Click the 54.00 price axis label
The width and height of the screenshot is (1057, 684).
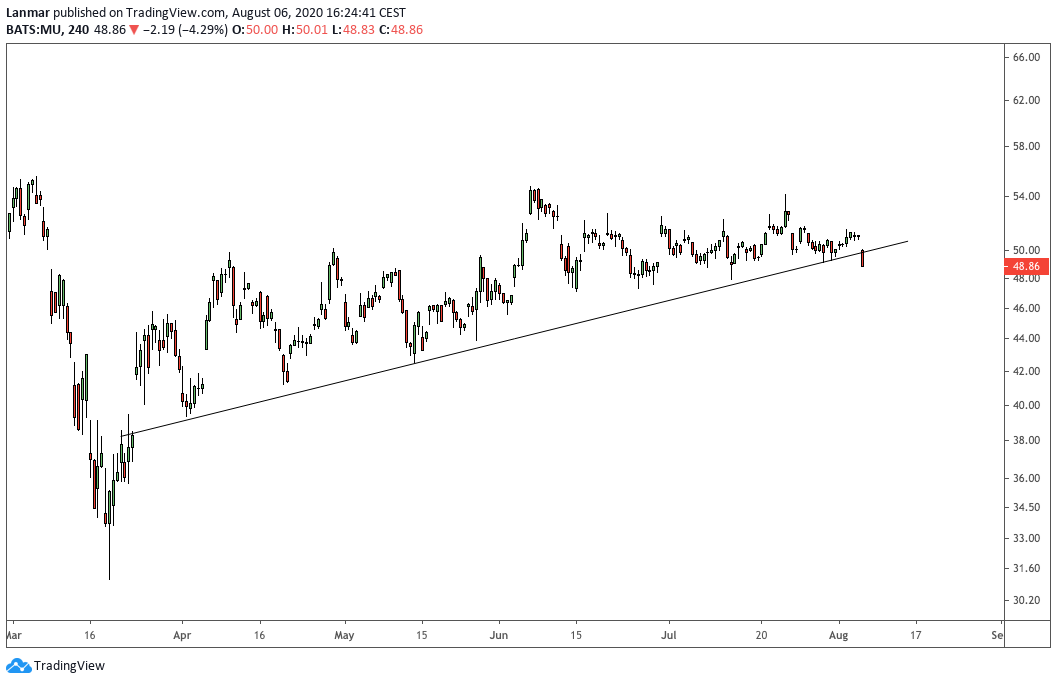[1026, 196]
